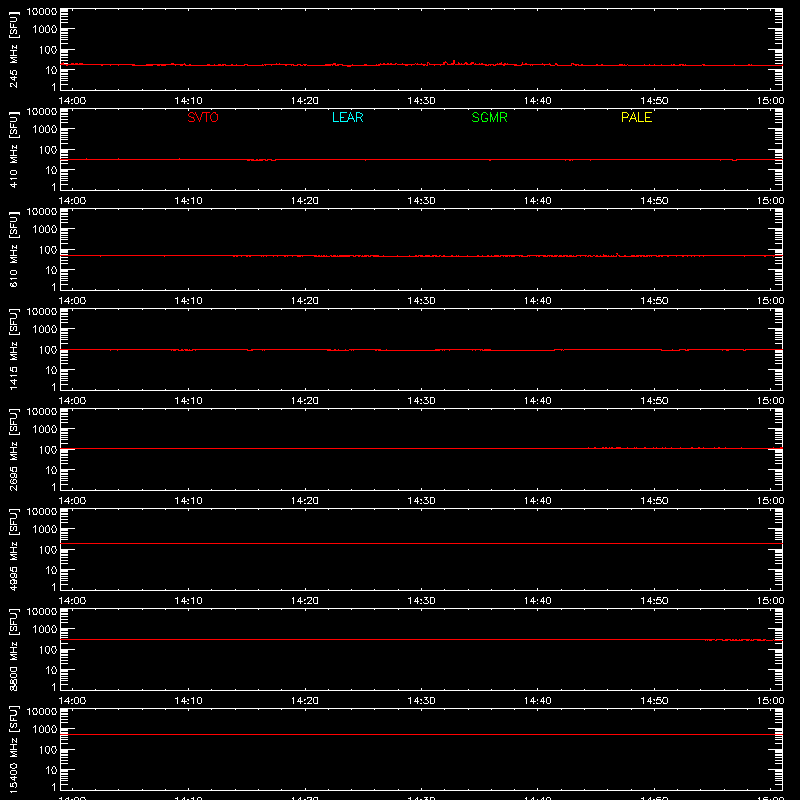800x800 pixels.
Task: Click the red flux trace in the 15400 MHz plot
Action: tap(421, 734)
